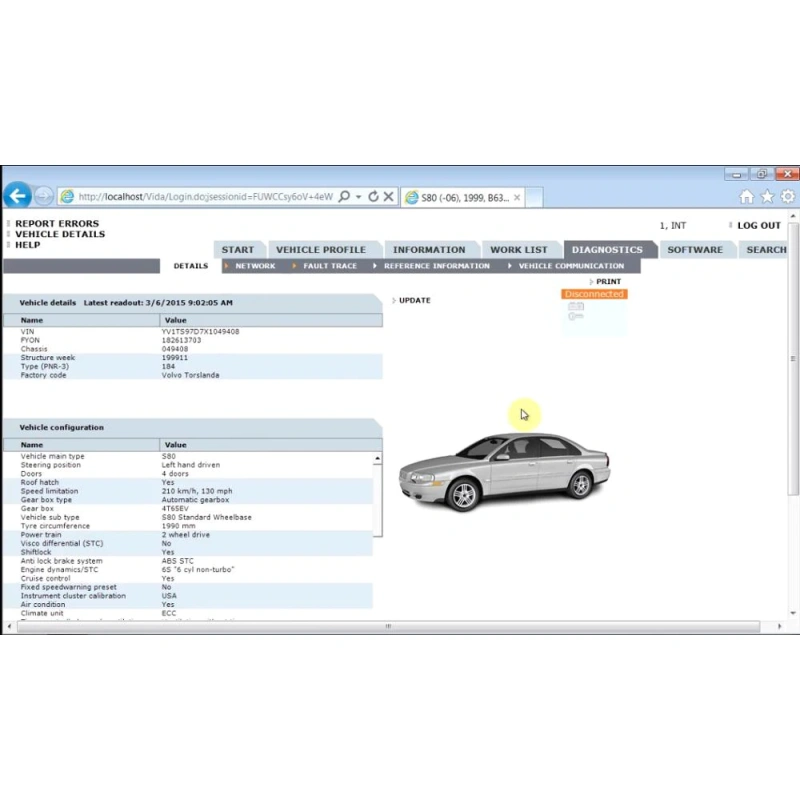Click the horizontal scrollbar thumb
Image resolution: width=800 pixels, height=800 pixels.
388,626
